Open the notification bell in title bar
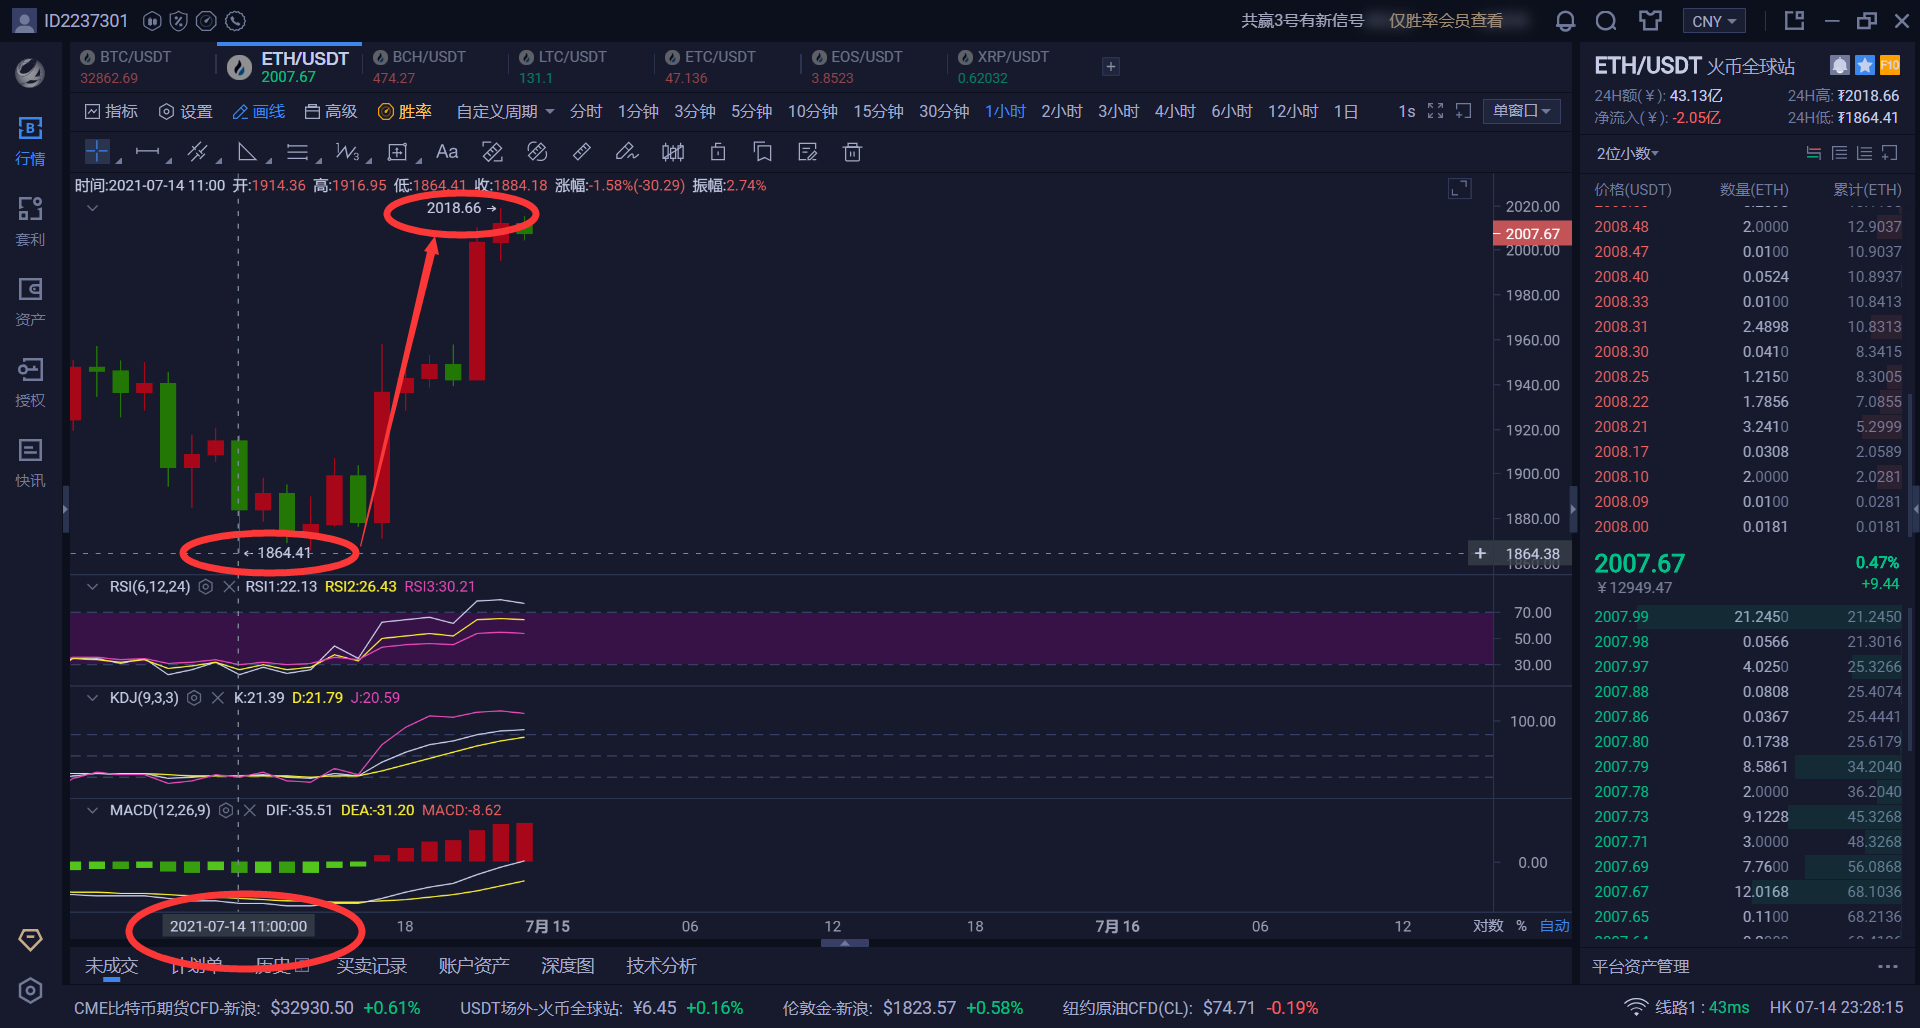 [x=1566, y=21]
